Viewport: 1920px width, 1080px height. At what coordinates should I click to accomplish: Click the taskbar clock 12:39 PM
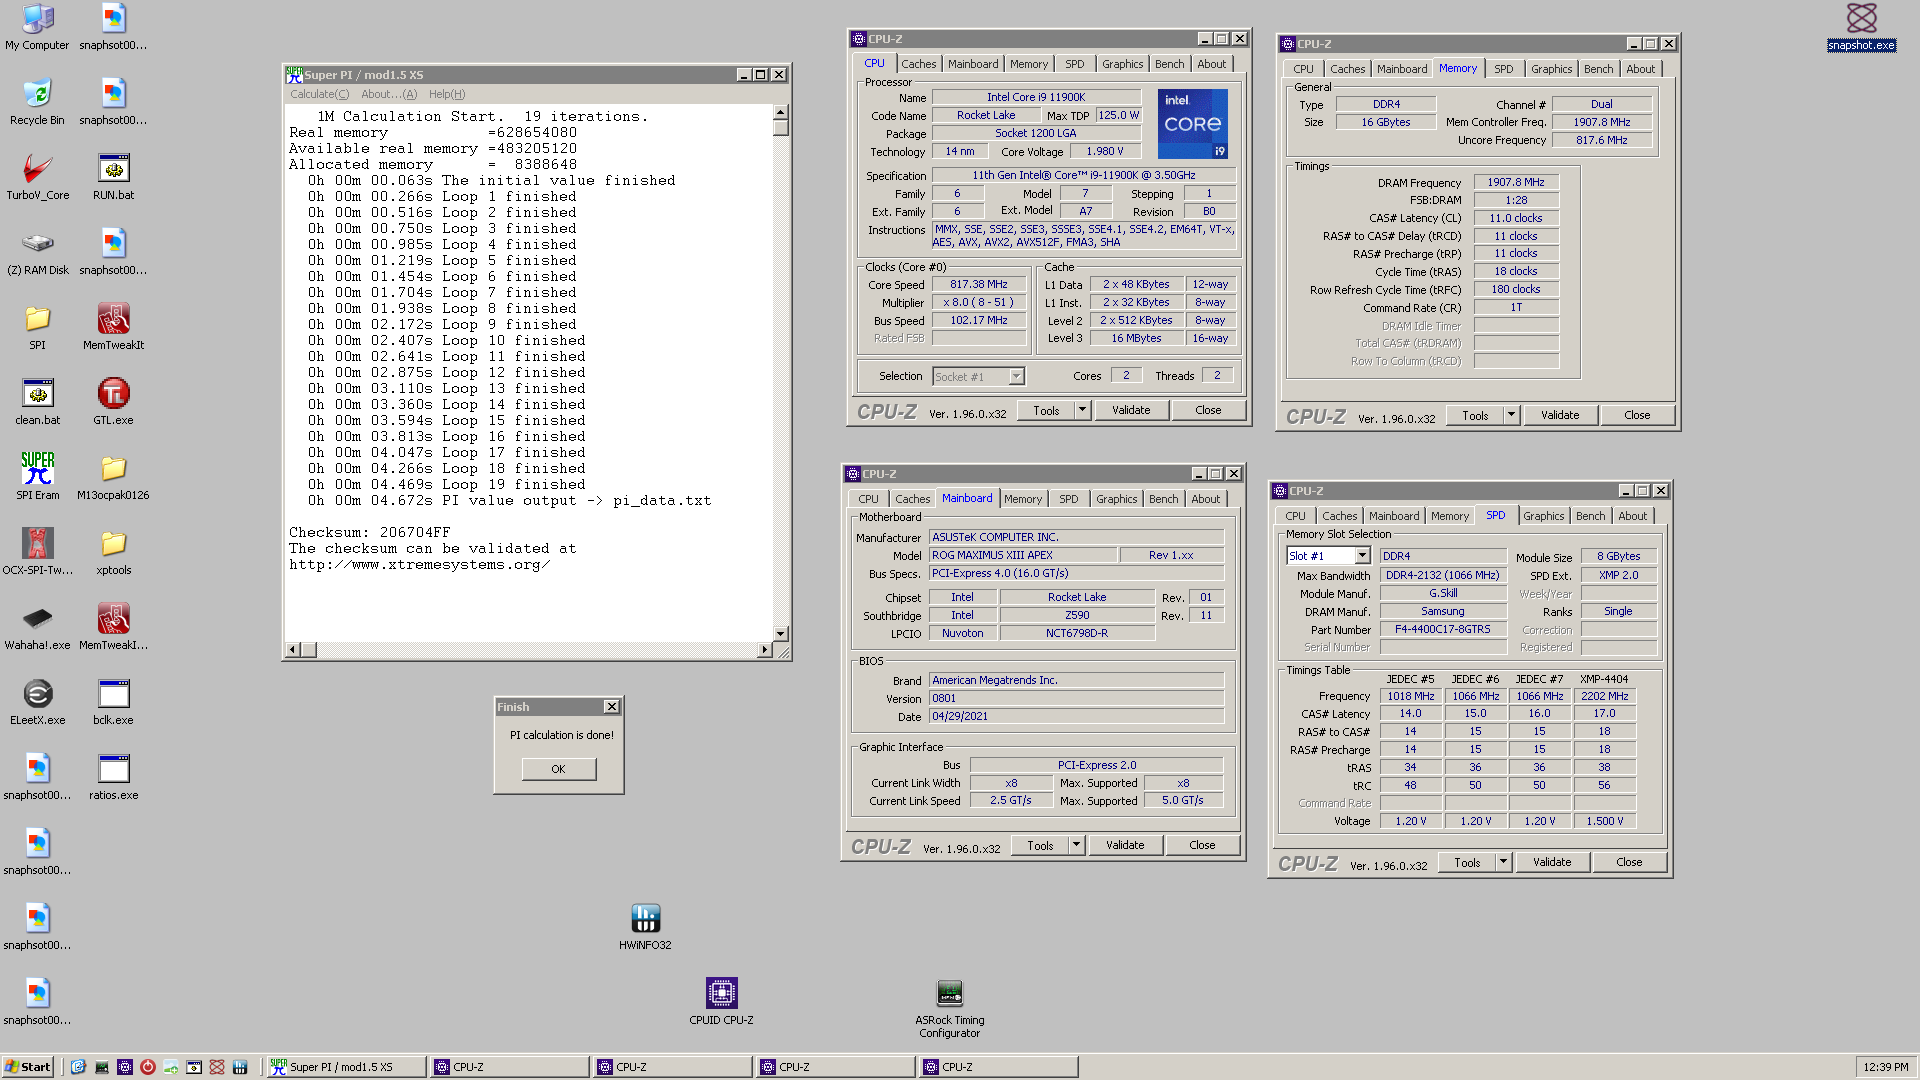(x=1886, y=1067)
